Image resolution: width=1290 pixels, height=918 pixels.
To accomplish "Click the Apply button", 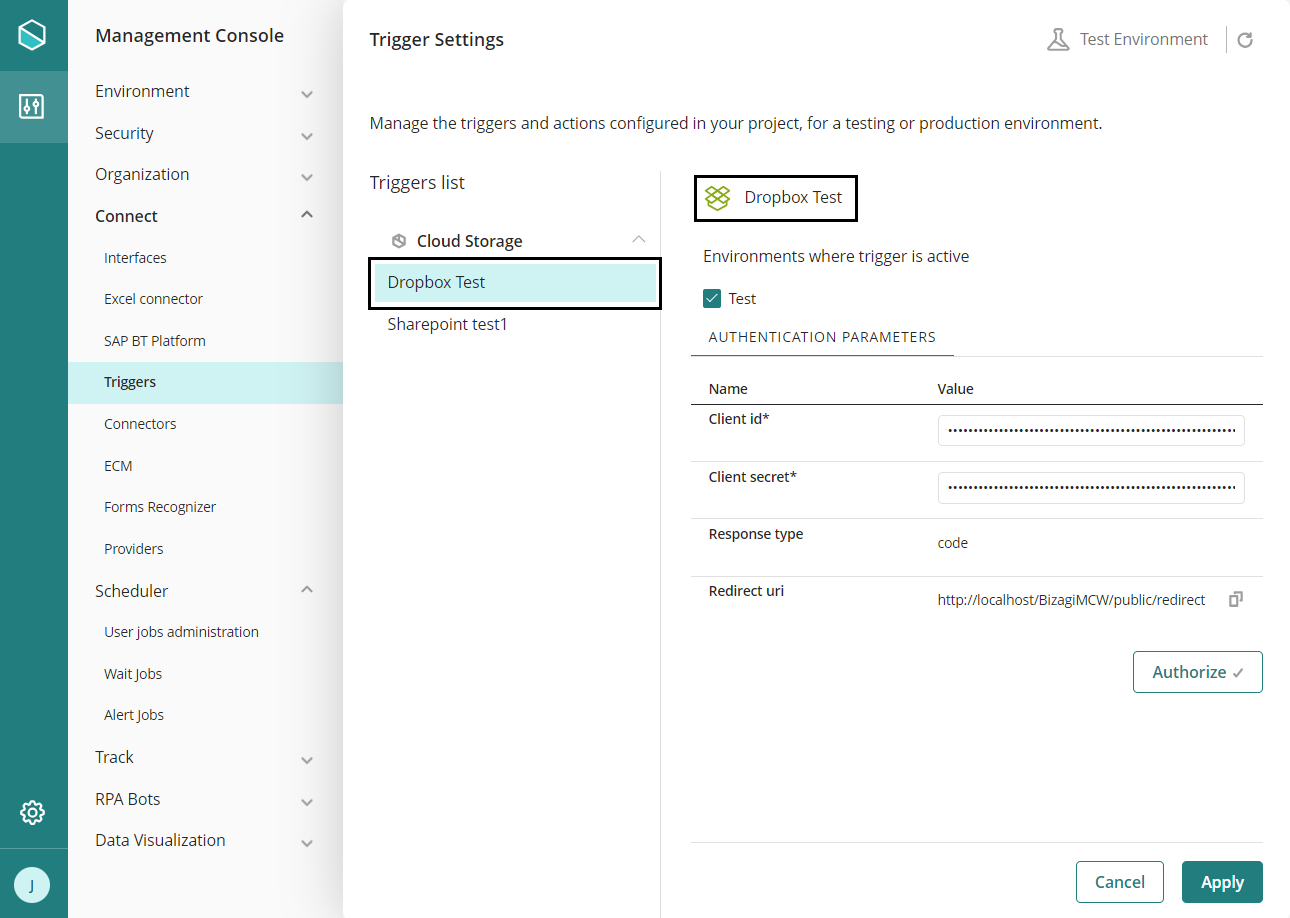I will point(1222,882).
